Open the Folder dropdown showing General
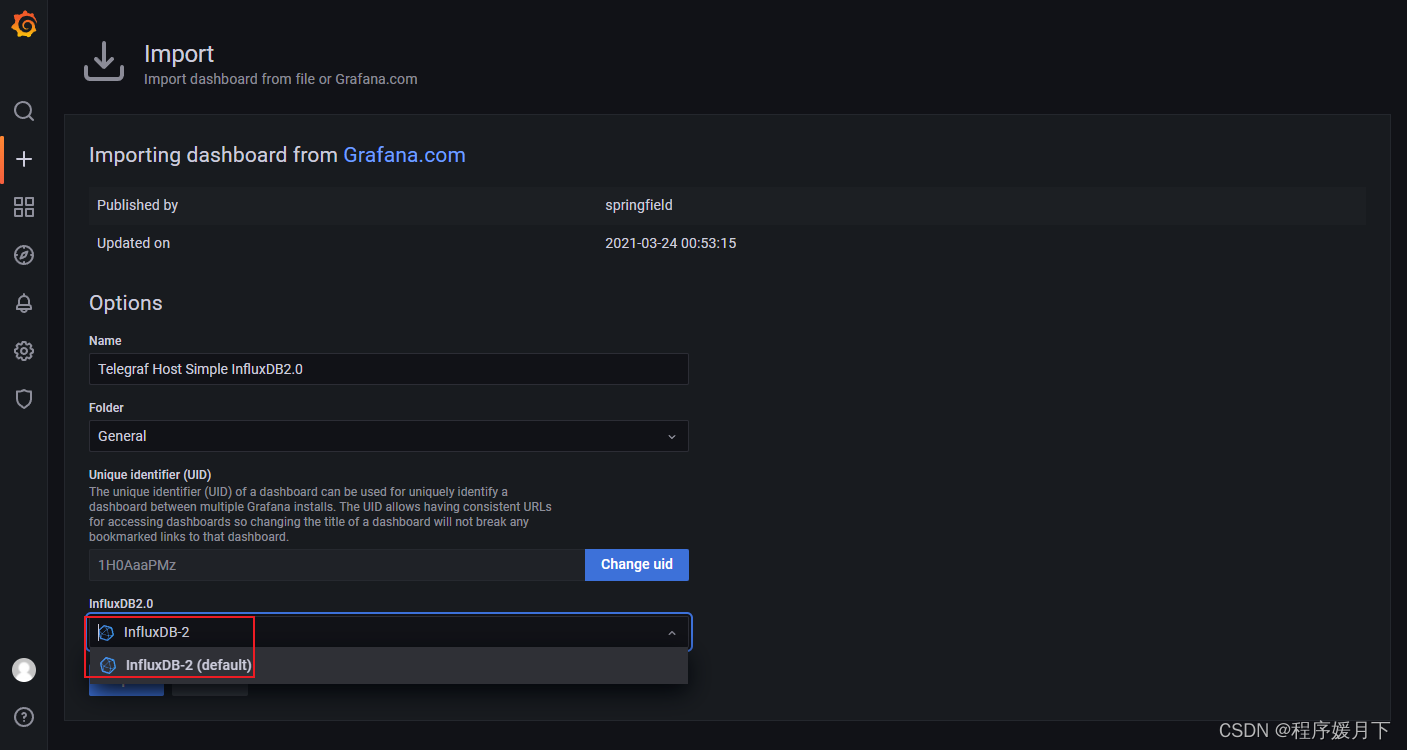Image resolution: width=1407 pixels, height=750 pixels. (x=388, y=436)
